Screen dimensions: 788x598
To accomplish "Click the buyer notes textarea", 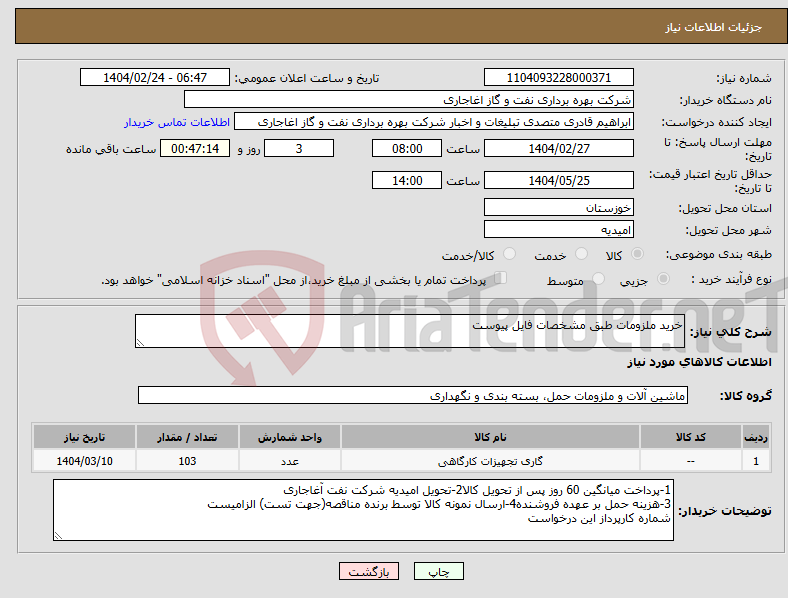I will click(x=363, y=510).
